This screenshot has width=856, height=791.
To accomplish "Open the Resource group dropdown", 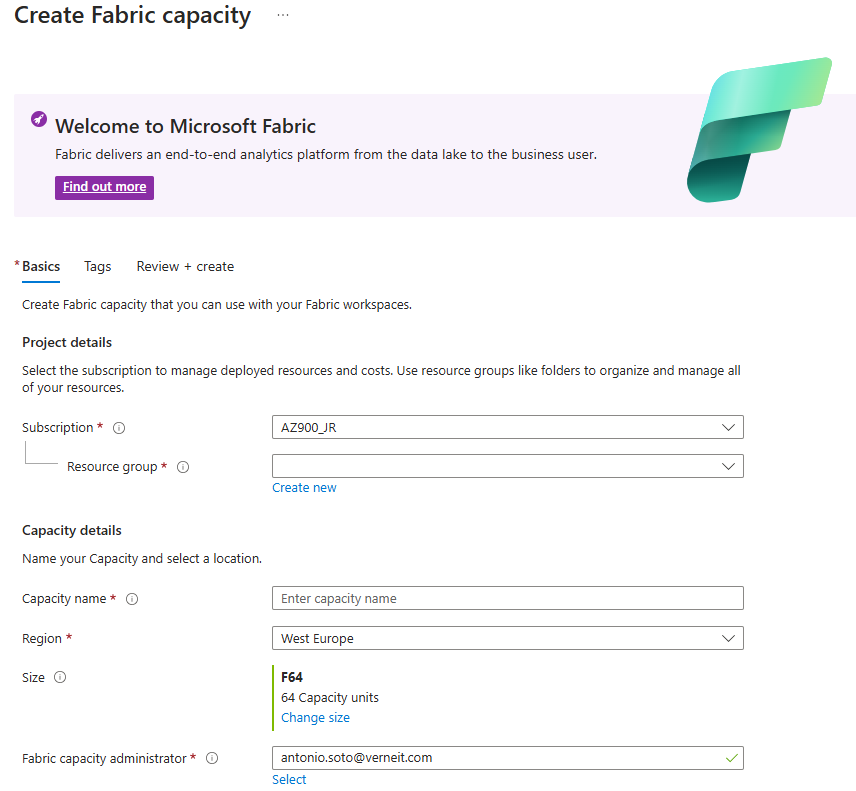I will (x=507, y=466).
